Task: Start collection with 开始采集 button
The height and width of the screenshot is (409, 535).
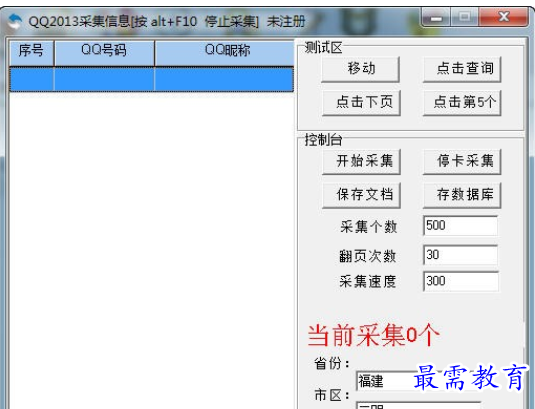Action: click(361, 162)
